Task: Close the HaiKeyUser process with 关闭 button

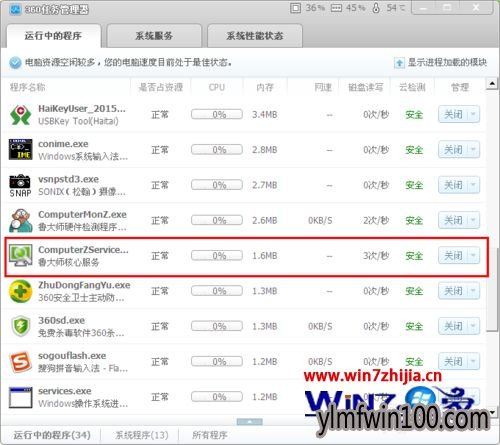Action: [453, 115]
